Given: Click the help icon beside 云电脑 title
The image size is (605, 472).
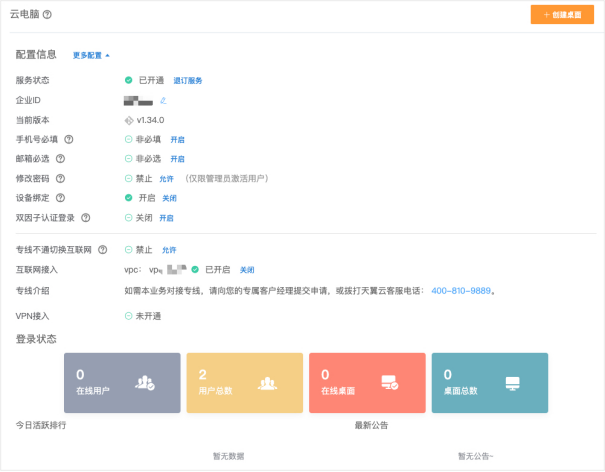Looking at the screenshot, I should (x=48, y=14).
